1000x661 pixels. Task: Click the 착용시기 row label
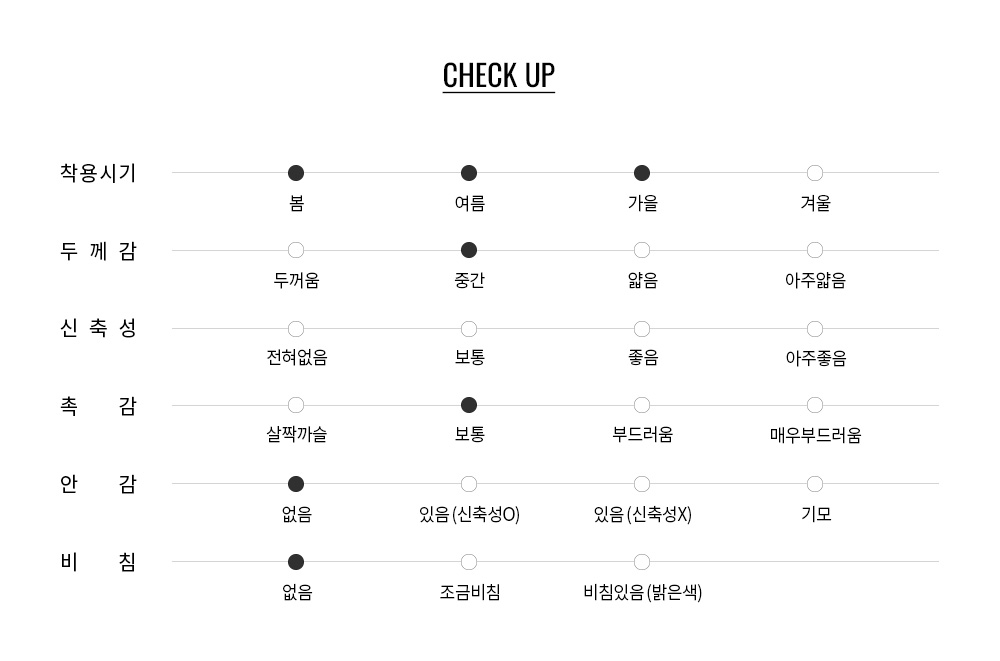[x=98, y=173]
